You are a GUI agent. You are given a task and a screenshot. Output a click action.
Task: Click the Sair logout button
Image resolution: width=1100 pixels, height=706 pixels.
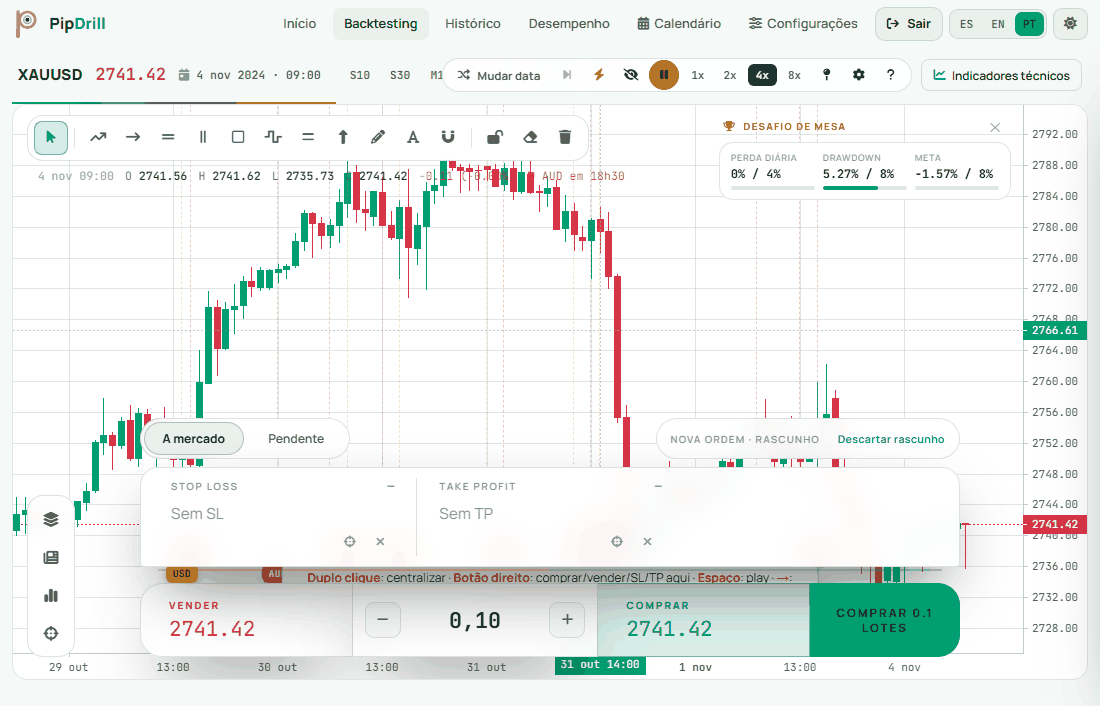(908, 24)
